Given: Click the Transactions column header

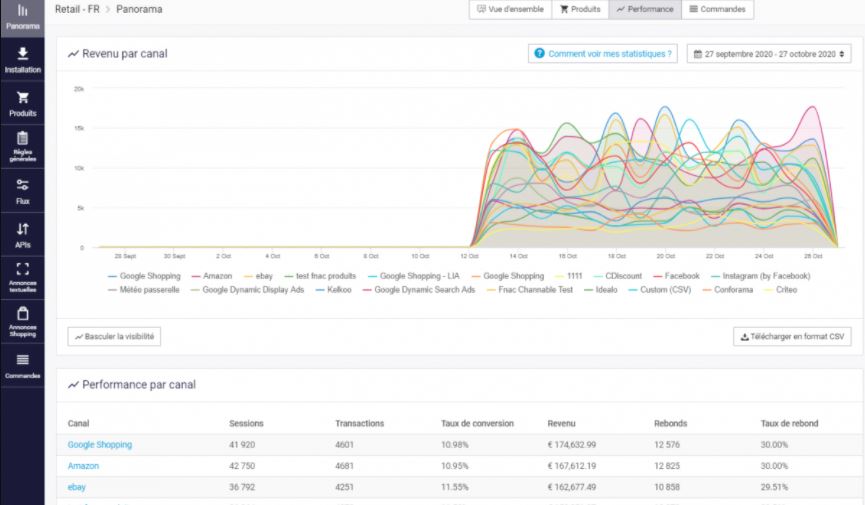Looking at the screenshot, I should pos(359,424).
